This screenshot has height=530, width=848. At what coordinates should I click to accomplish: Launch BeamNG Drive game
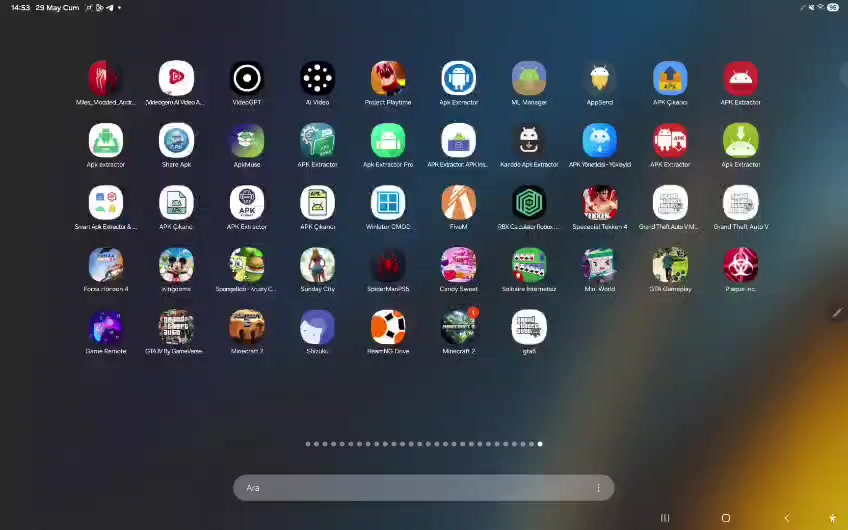(388, 328)
